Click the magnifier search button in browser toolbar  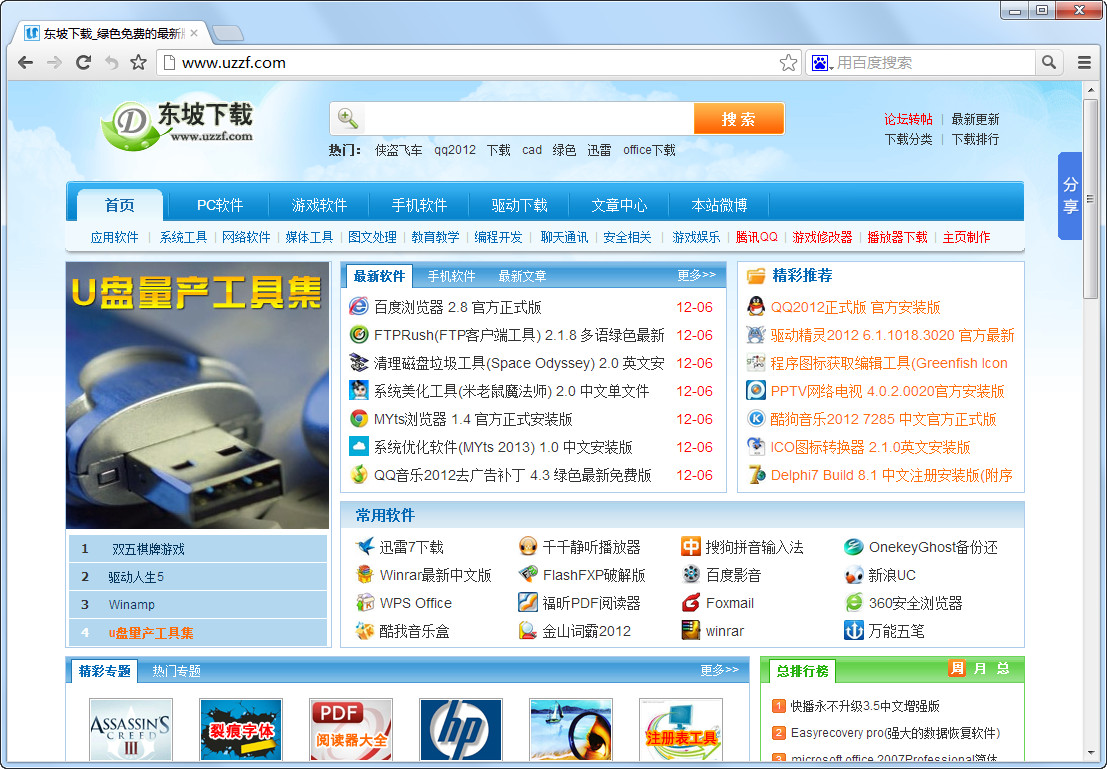[x=1049, y=63]
